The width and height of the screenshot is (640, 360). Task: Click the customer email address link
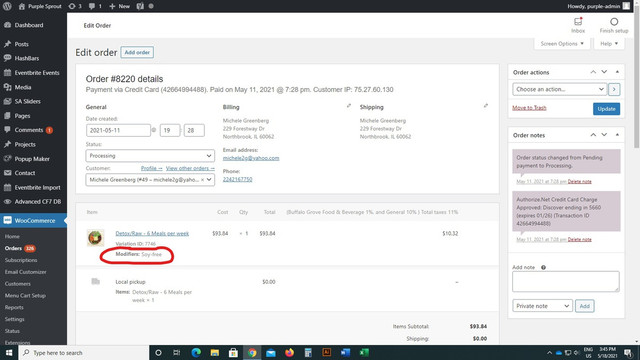pyautogui.click(x=251, y=158)
